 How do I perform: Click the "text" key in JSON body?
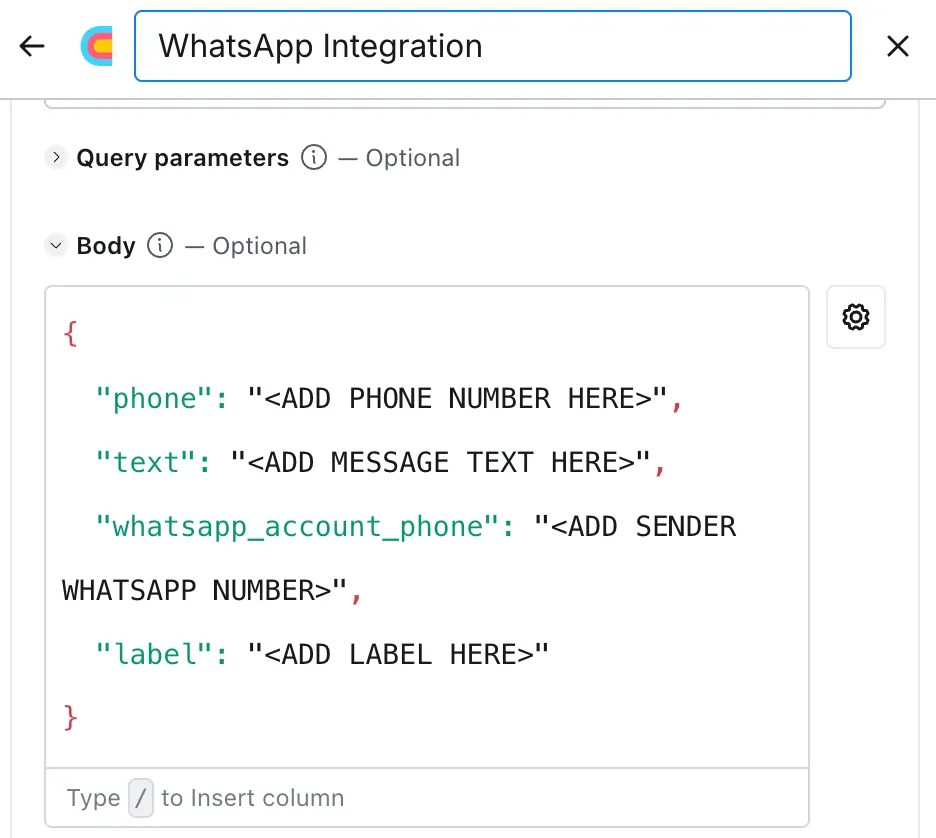click(146, 463)
